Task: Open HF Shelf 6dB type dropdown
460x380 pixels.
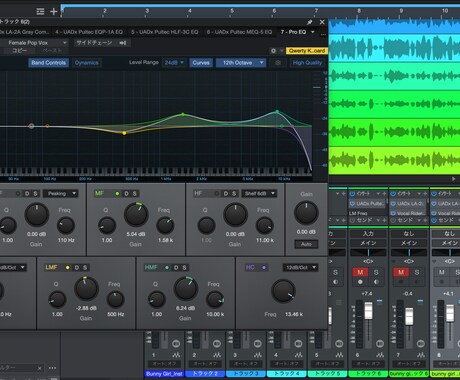Action: click(259, 193)
